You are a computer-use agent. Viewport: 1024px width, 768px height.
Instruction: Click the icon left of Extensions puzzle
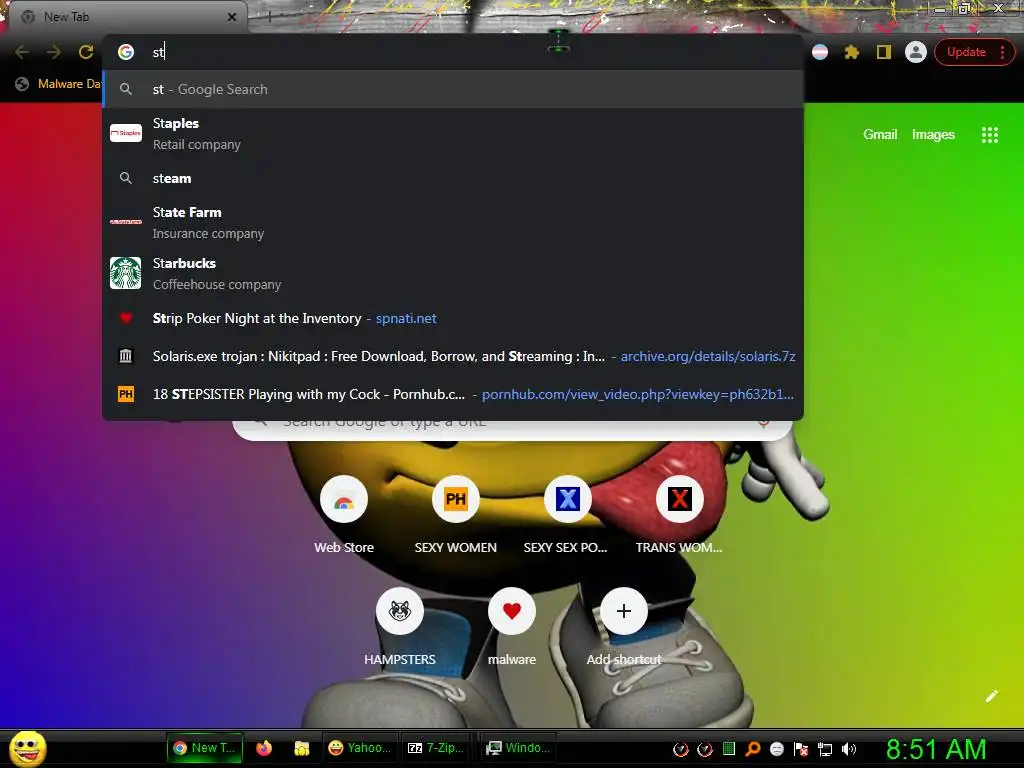[x=820, y=52]
